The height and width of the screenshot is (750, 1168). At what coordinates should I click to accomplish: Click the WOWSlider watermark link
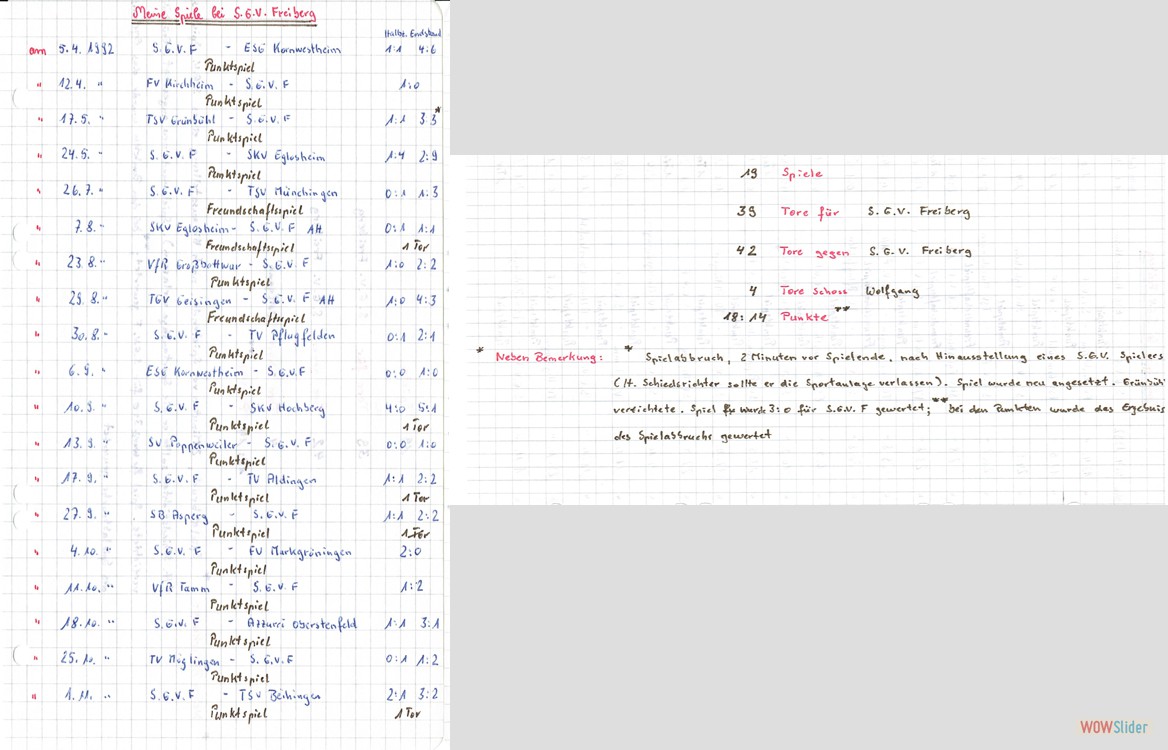1114,727
